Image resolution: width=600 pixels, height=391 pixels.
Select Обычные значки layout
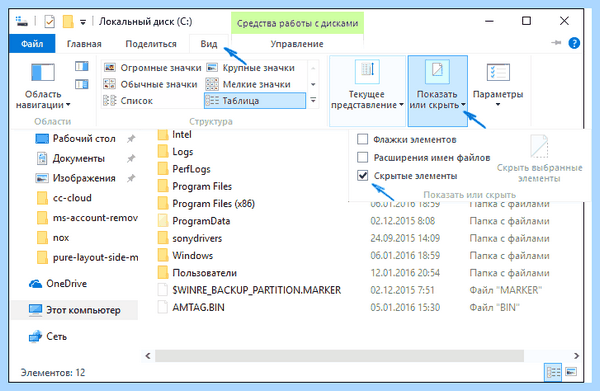click(151, 84)
